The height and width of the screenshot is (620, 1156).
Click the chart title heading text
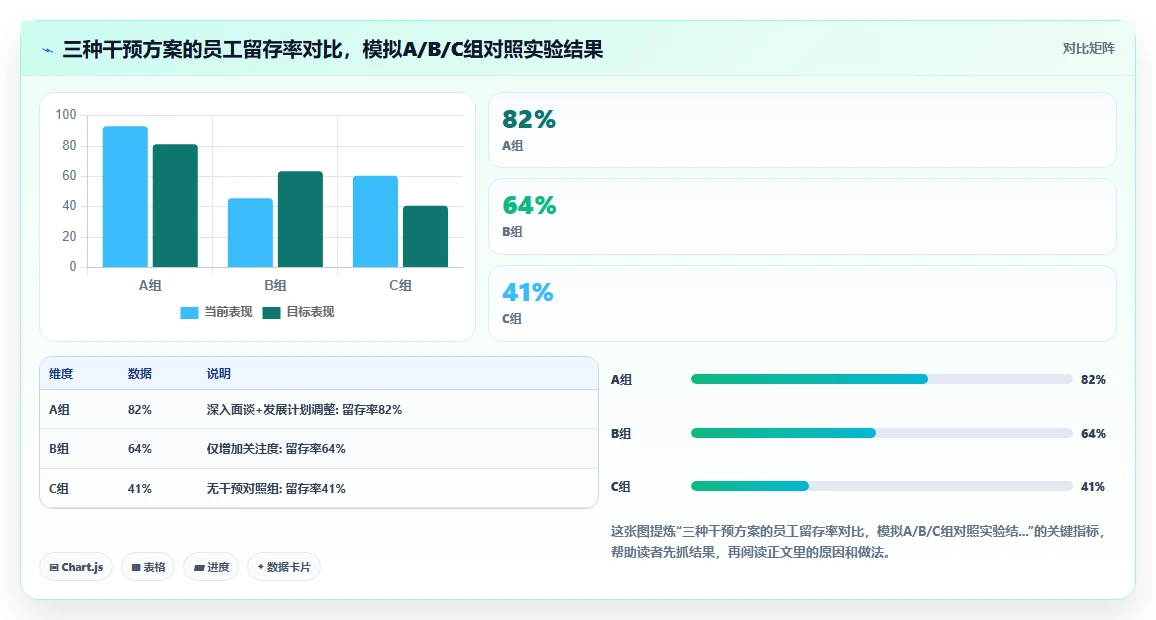click(x=332, y=49)
